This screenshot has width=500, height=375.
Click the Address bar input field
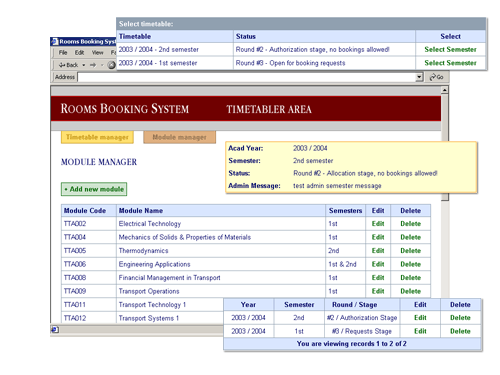point(247,77)
